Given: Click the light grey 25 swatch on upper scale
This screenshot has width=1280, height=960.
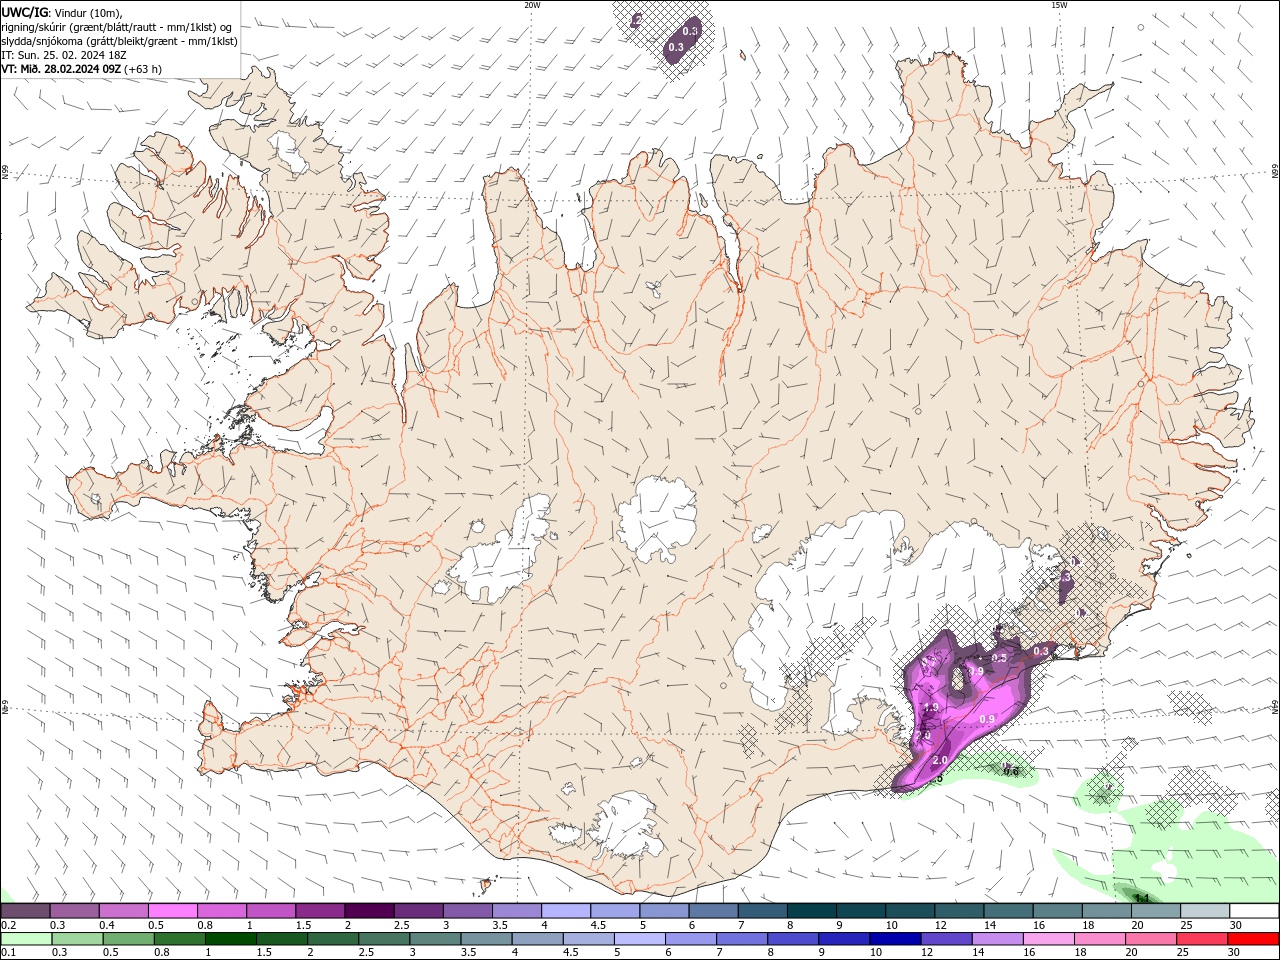Looking at the screenshot, I should coord(1204,910).
